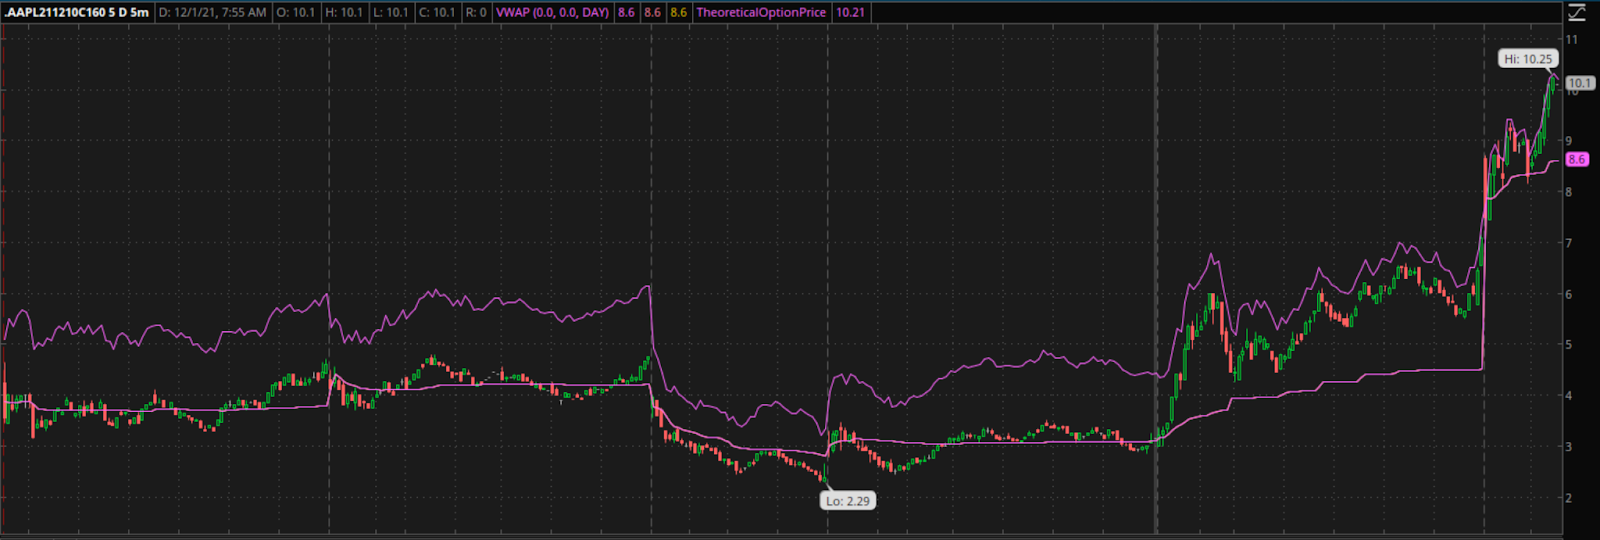Viewport: 1600px width, 540px height.
Task: Click the Hi: 10.25 price bubble
Action: click(x=1528, y=59)
